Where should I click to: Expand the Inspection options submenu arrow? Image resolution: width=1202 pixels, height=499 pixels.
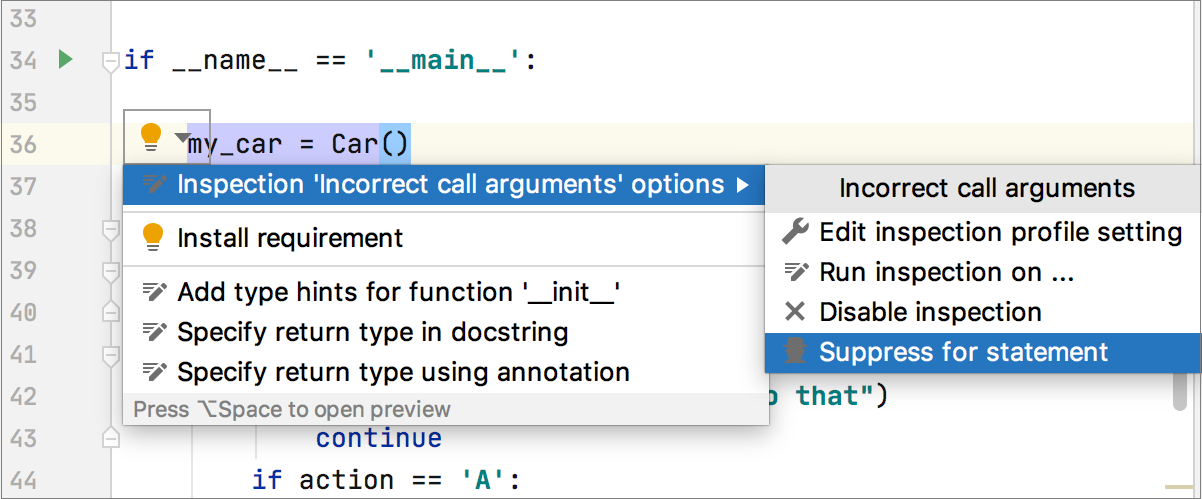tap(742, 185)
